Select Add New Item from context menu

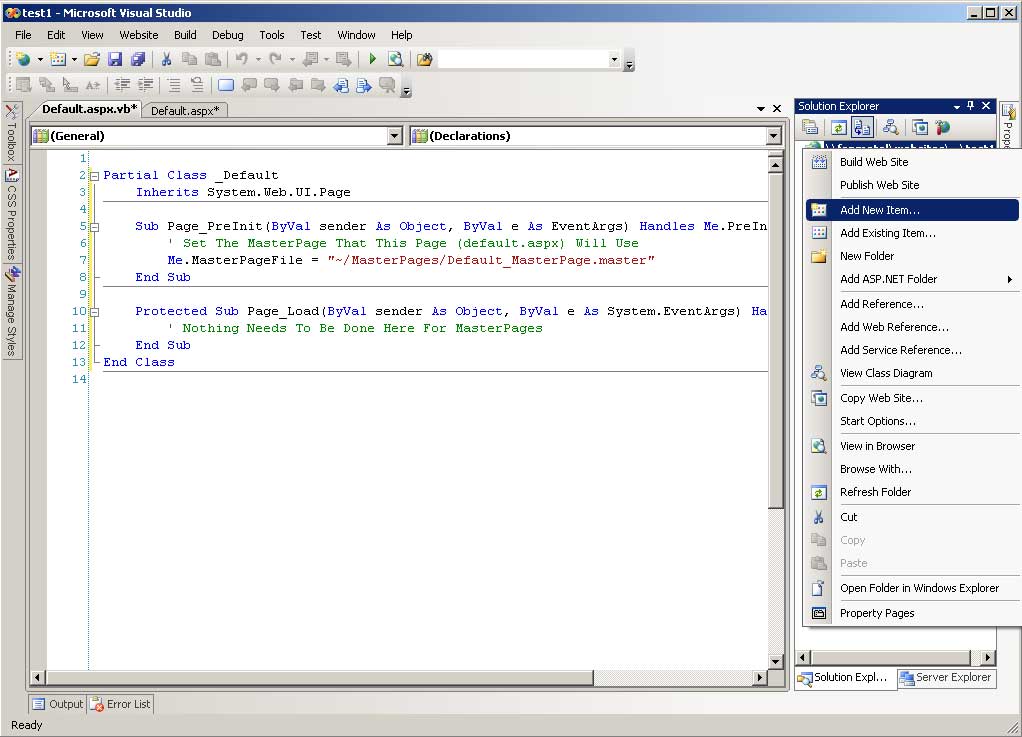pos(912,210)
